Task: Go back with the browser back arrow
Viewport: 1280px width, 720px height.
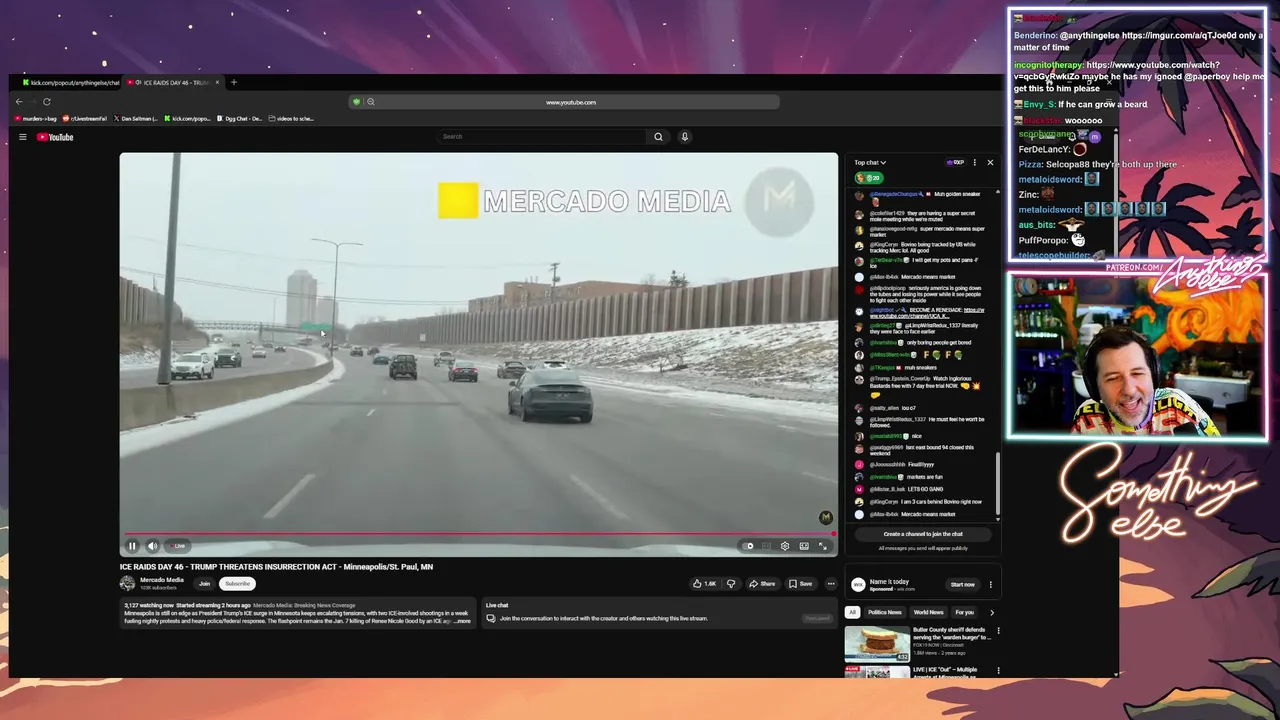Action: point(19,102)
